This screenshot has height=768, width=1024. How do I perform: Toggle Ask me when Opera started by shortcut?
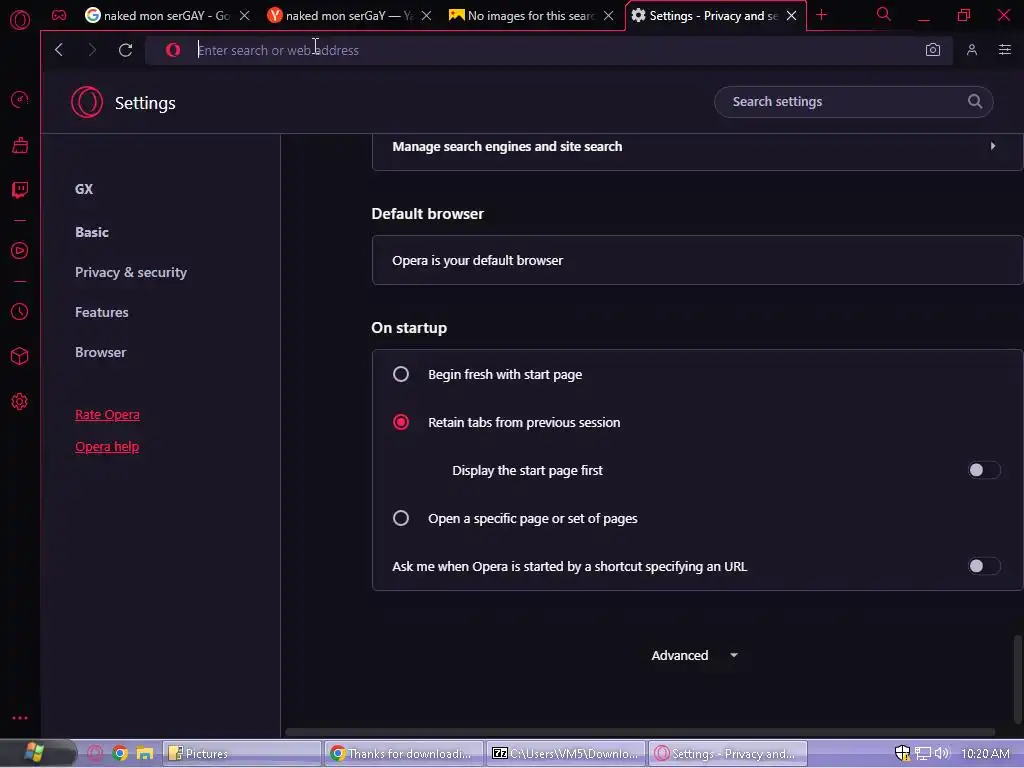[x=984, y=566]
